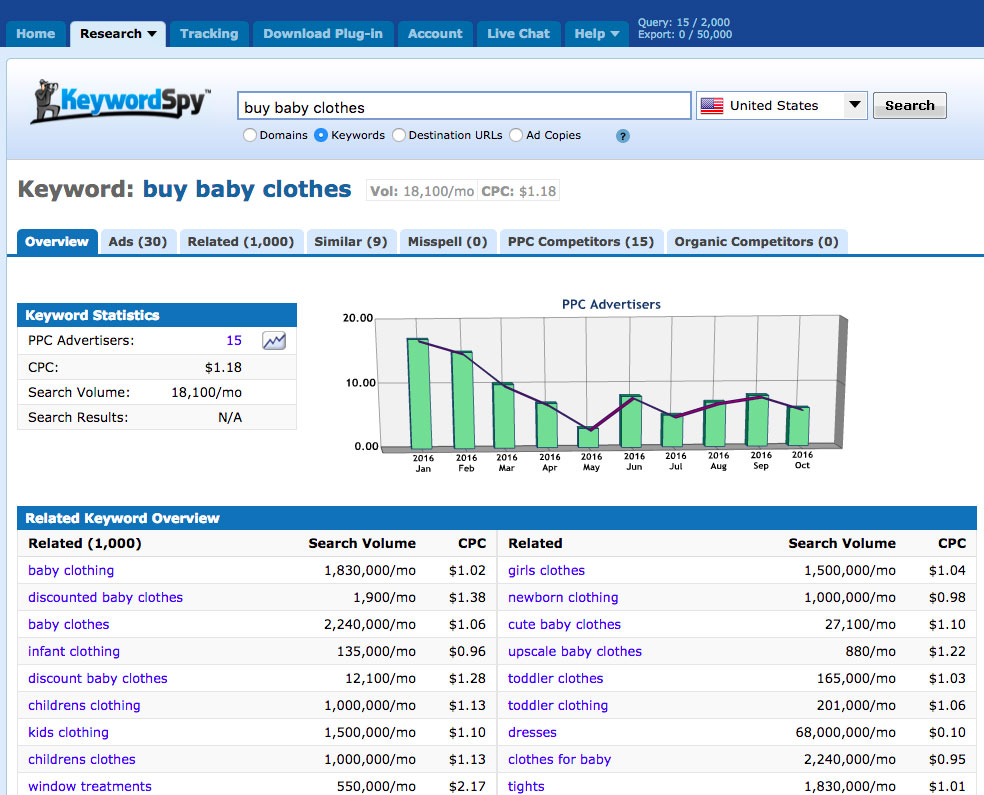
Task: Select the Ad Copies radio button
Action: coord(516,135)
